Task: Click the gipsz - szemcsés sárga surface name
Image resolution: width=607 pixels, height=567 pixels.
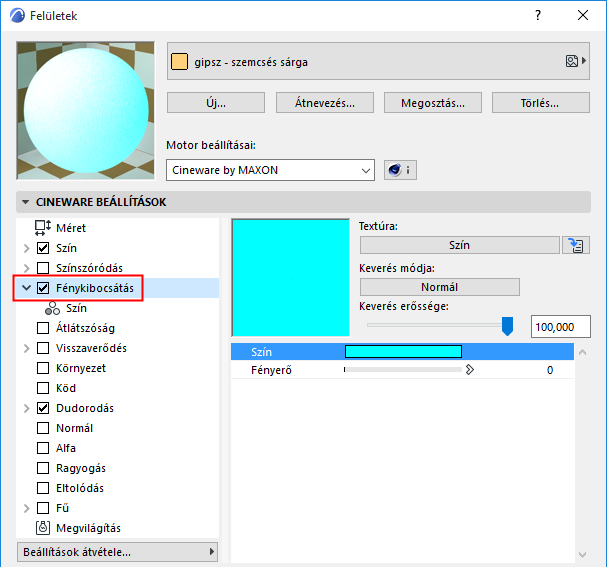Action: (x=251, y=62)
